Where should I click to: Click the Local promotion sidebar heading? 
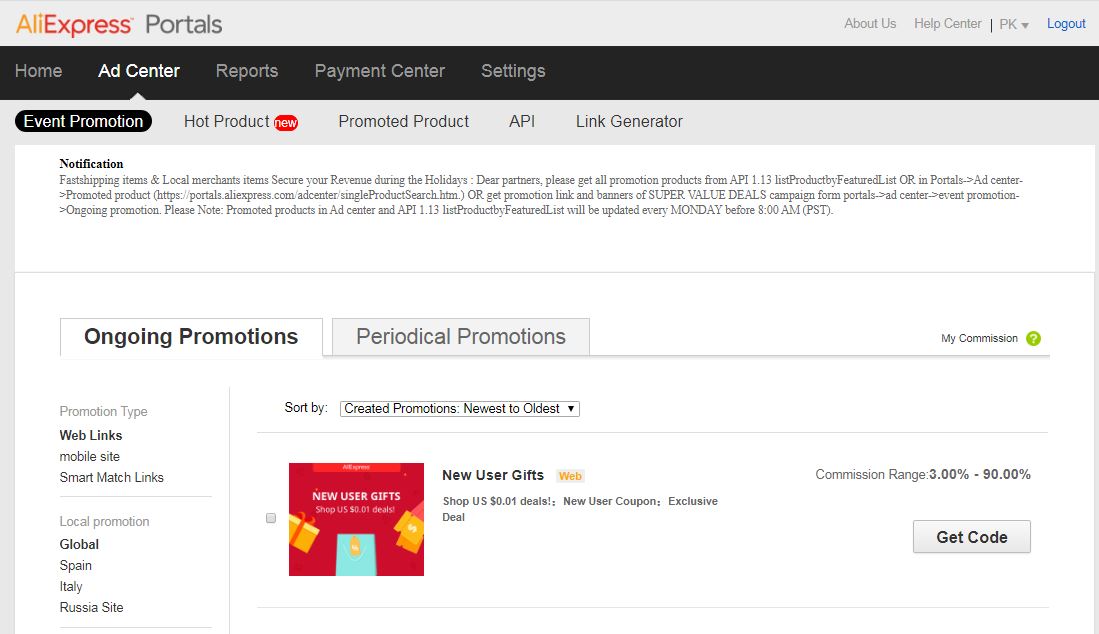tap(104, 521)
